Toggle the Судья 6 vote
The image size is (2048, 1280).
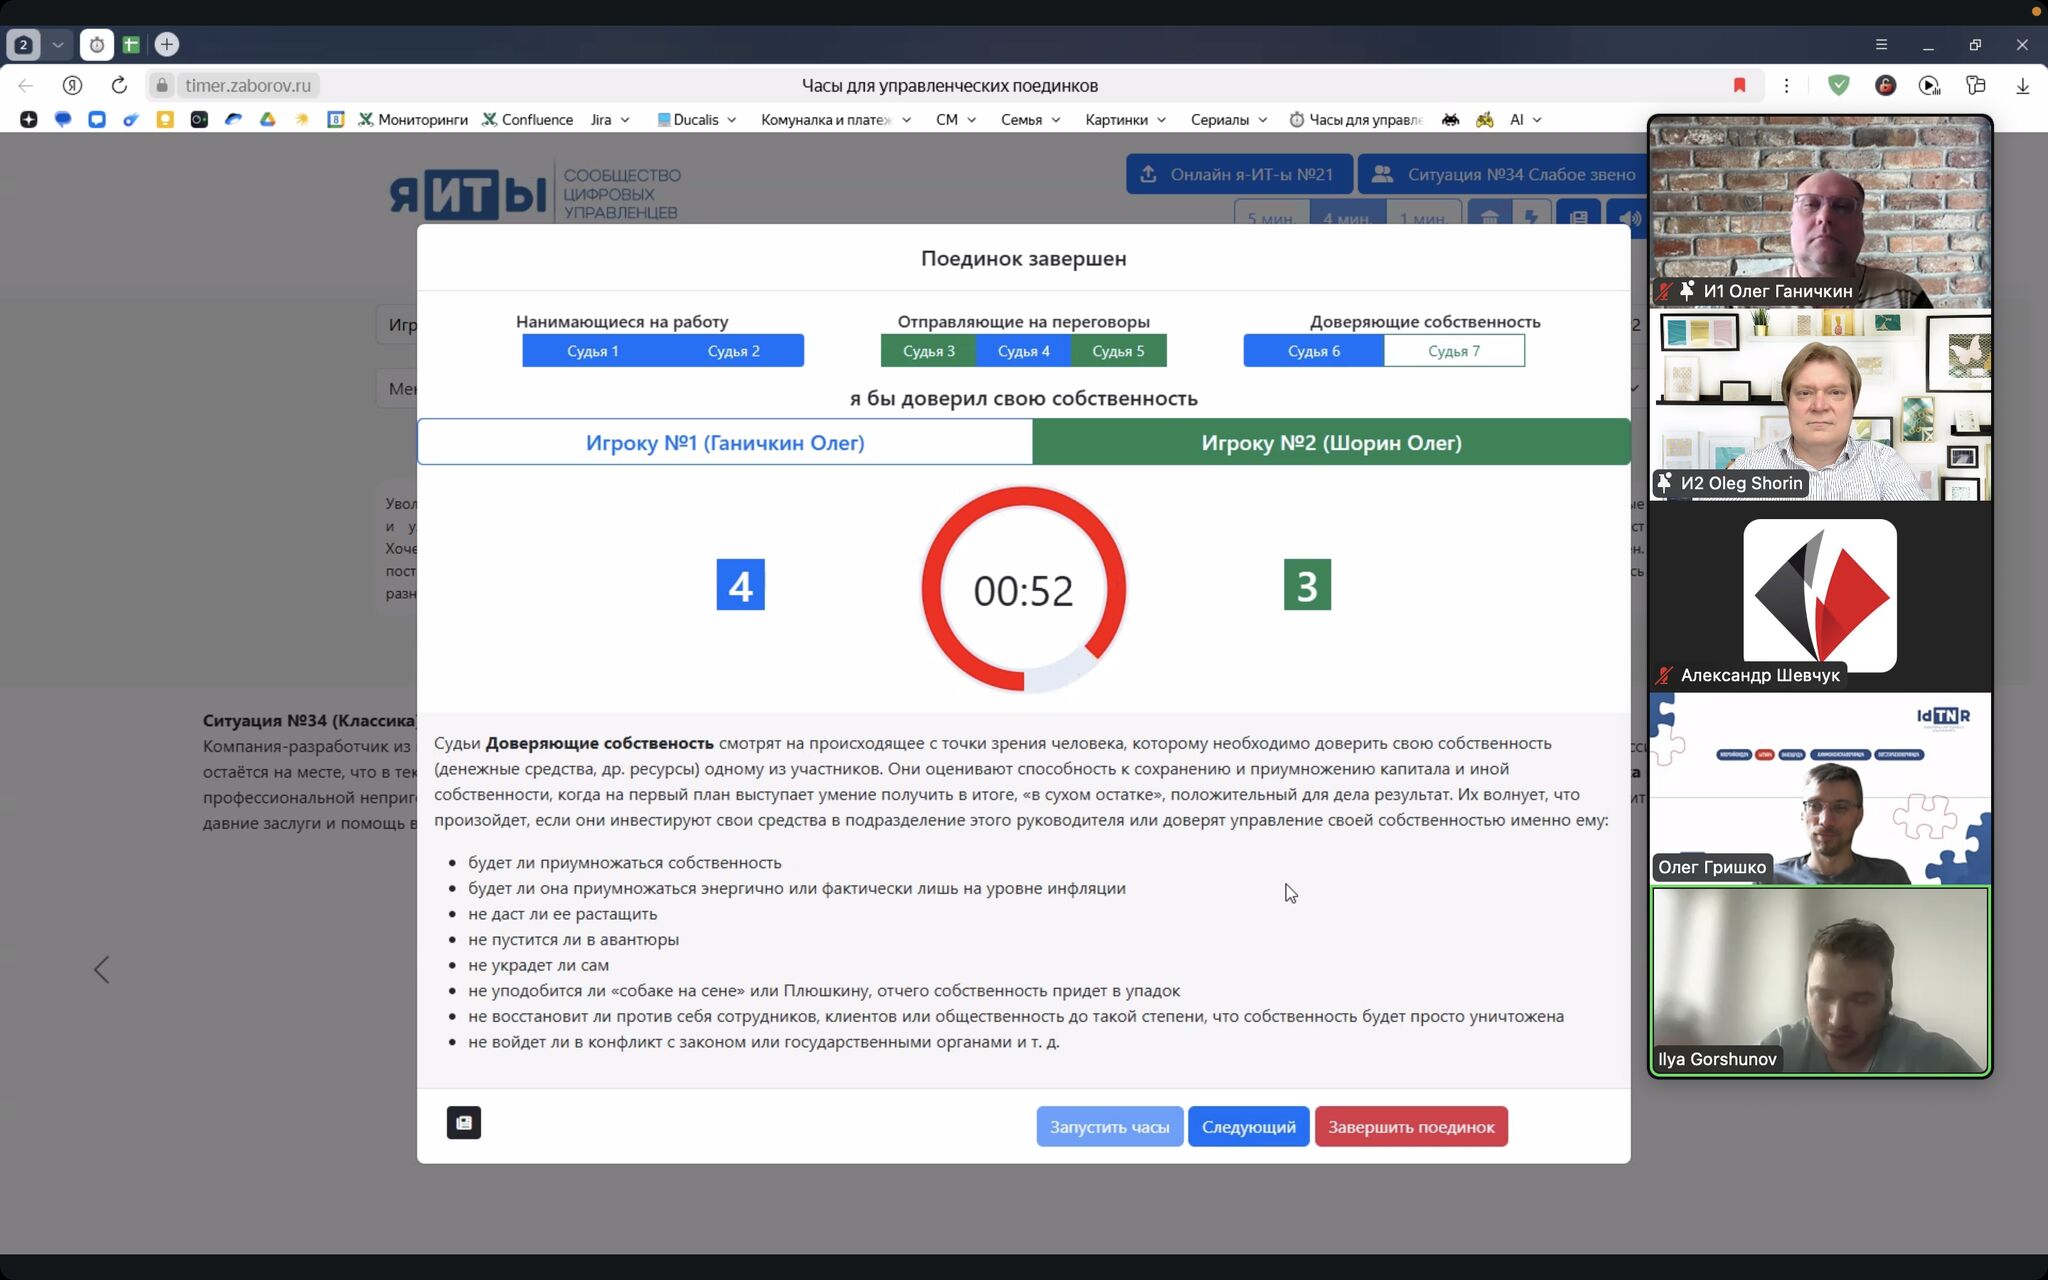[x=1313, y=351]
